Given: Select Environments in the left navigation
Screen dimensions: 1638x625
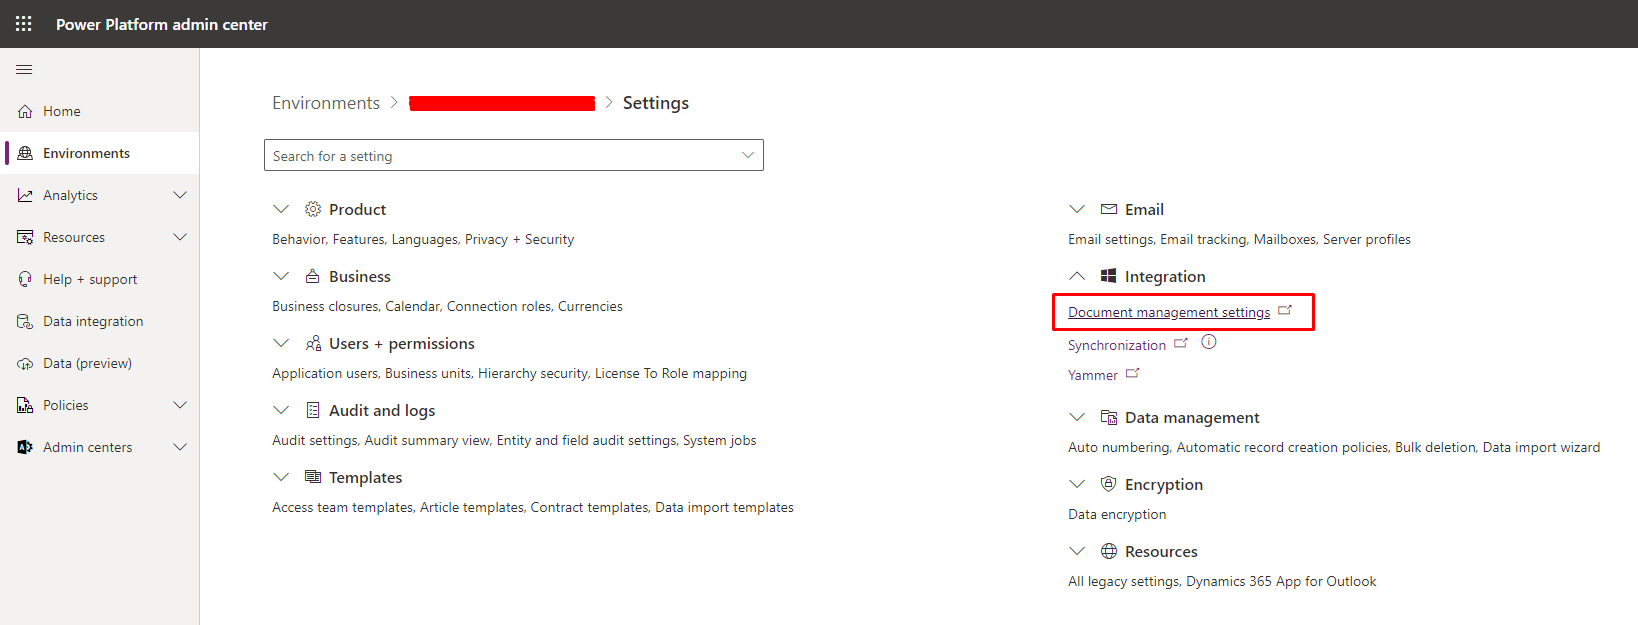Looking at the screenshot, I should pyautogui.click(x=86, y=154).
